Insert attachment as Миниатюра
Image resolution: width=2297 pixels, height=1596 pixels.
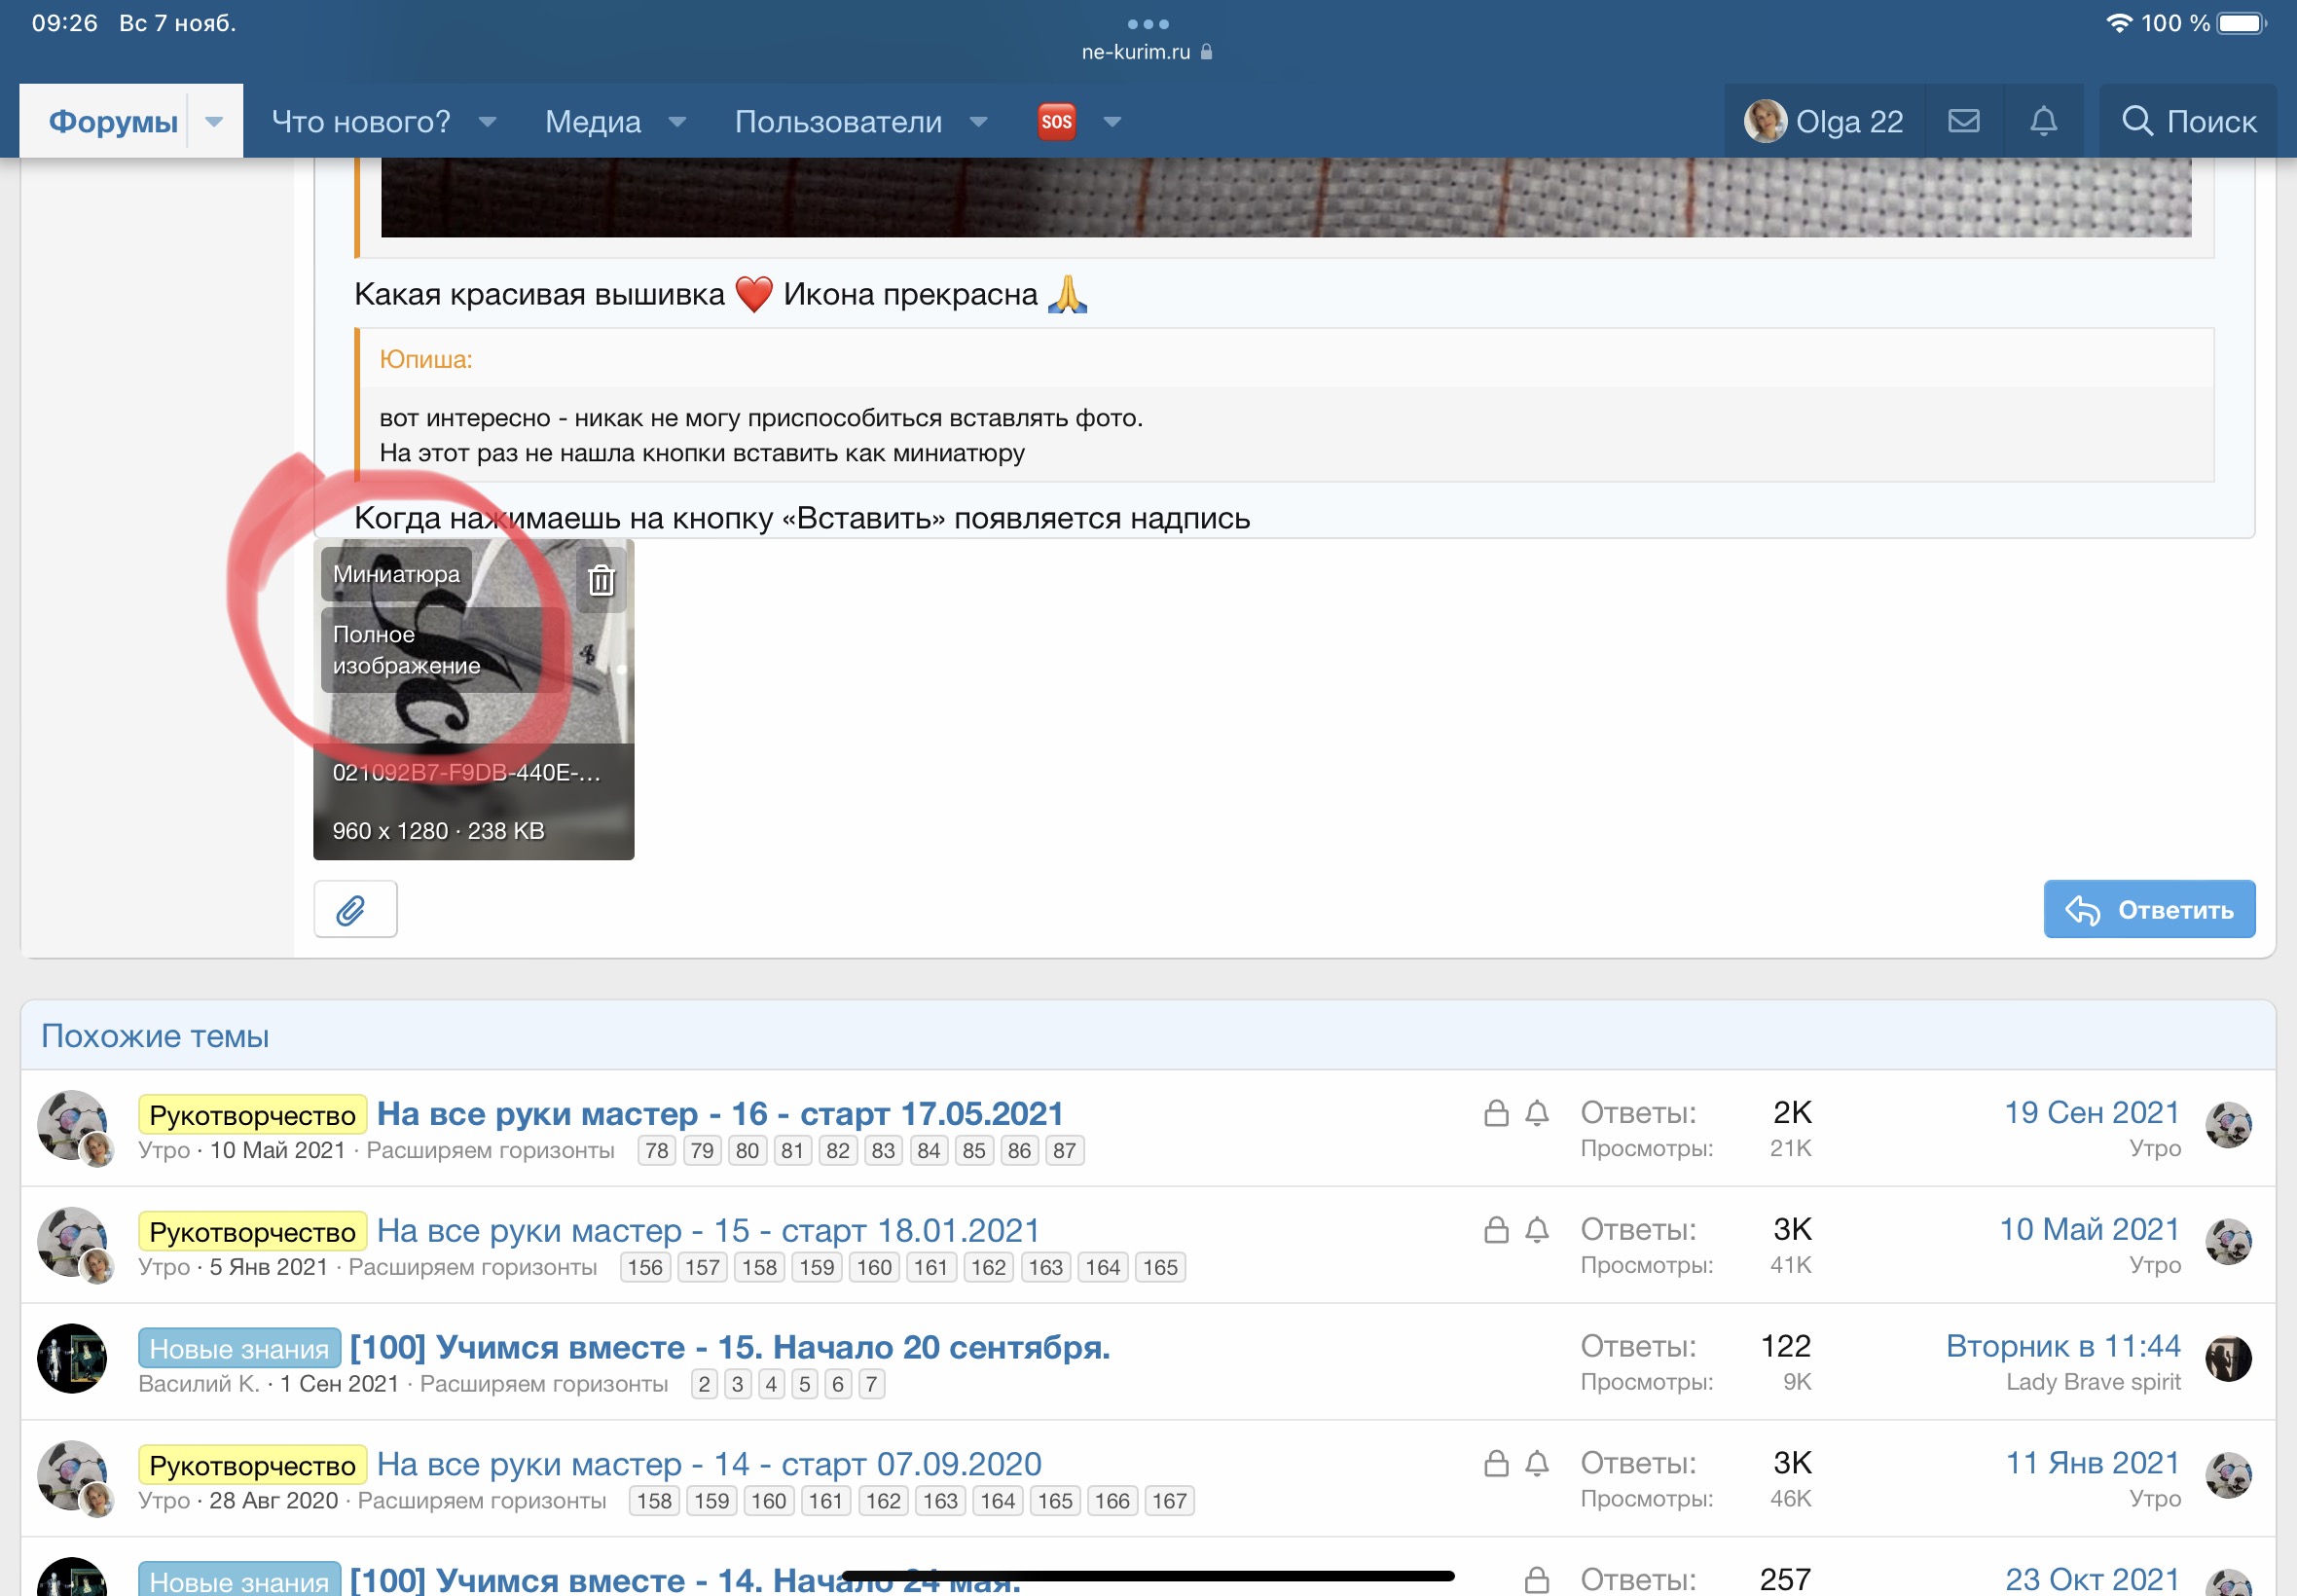(x=396, y=574)
